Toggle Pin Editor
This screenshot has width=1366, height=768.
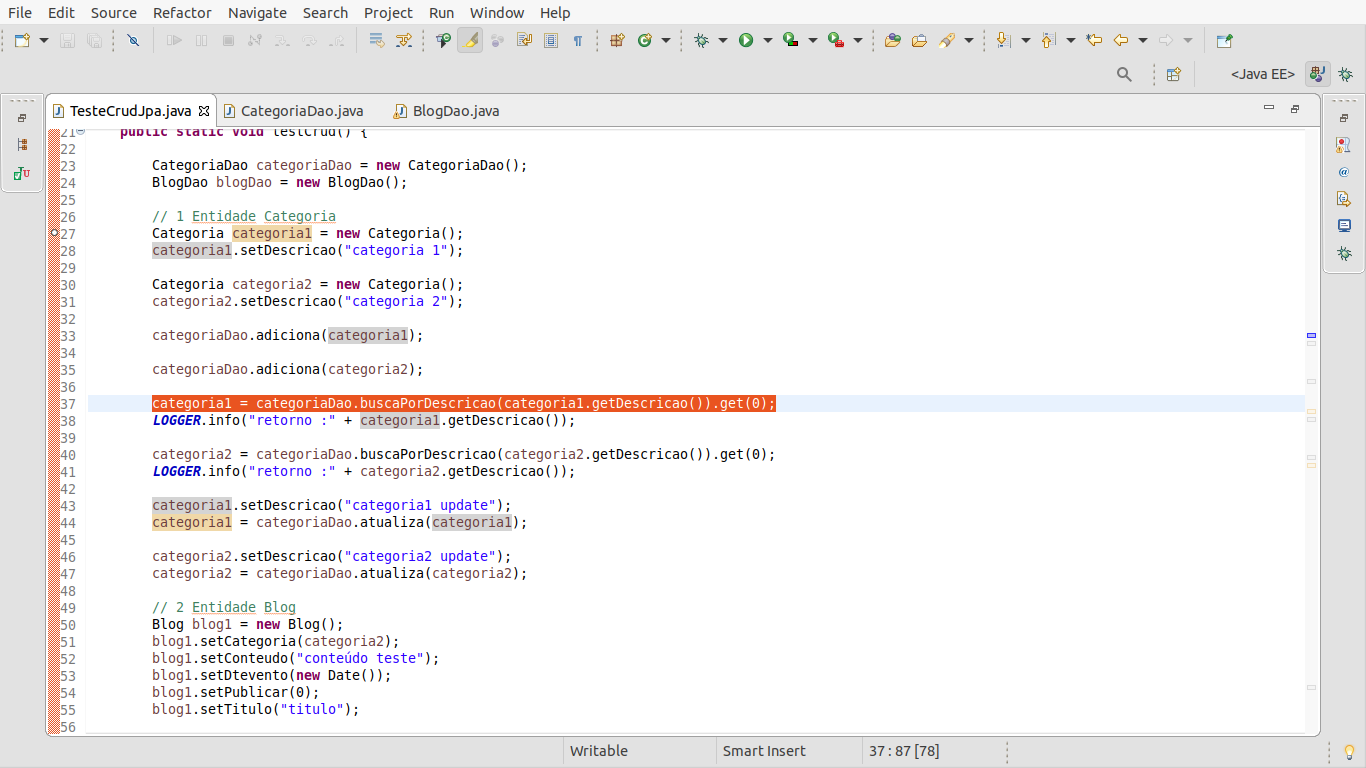tap(1224, 41)
